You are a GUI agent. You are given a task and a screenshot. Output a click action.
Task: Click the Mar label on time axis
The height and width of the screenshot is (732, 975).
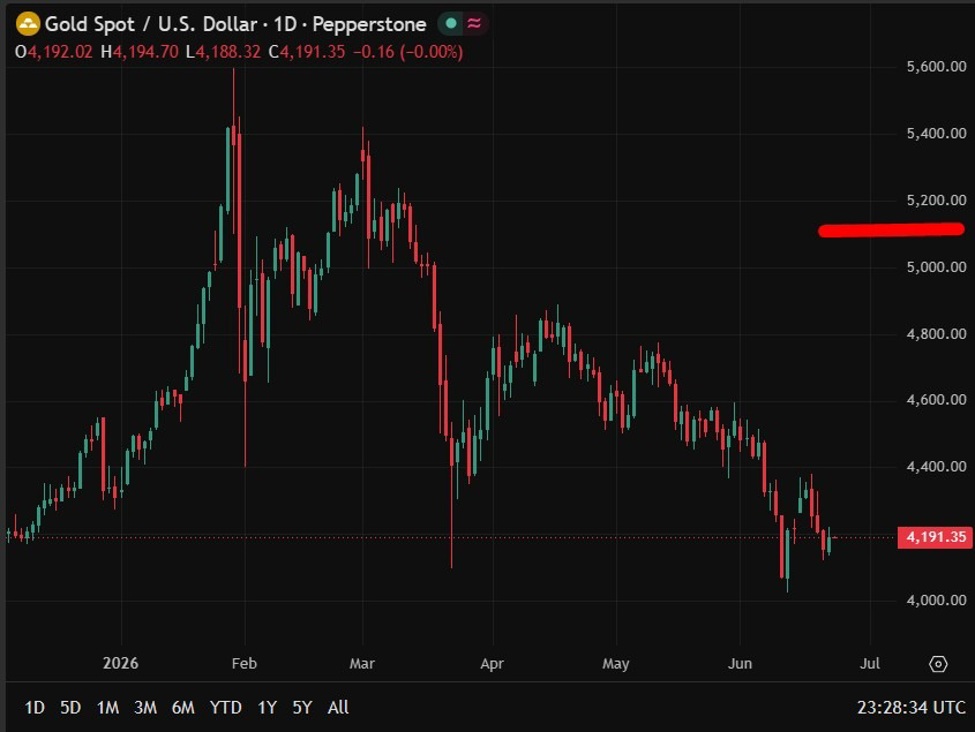pyautogui.click(x=362, y=664)
